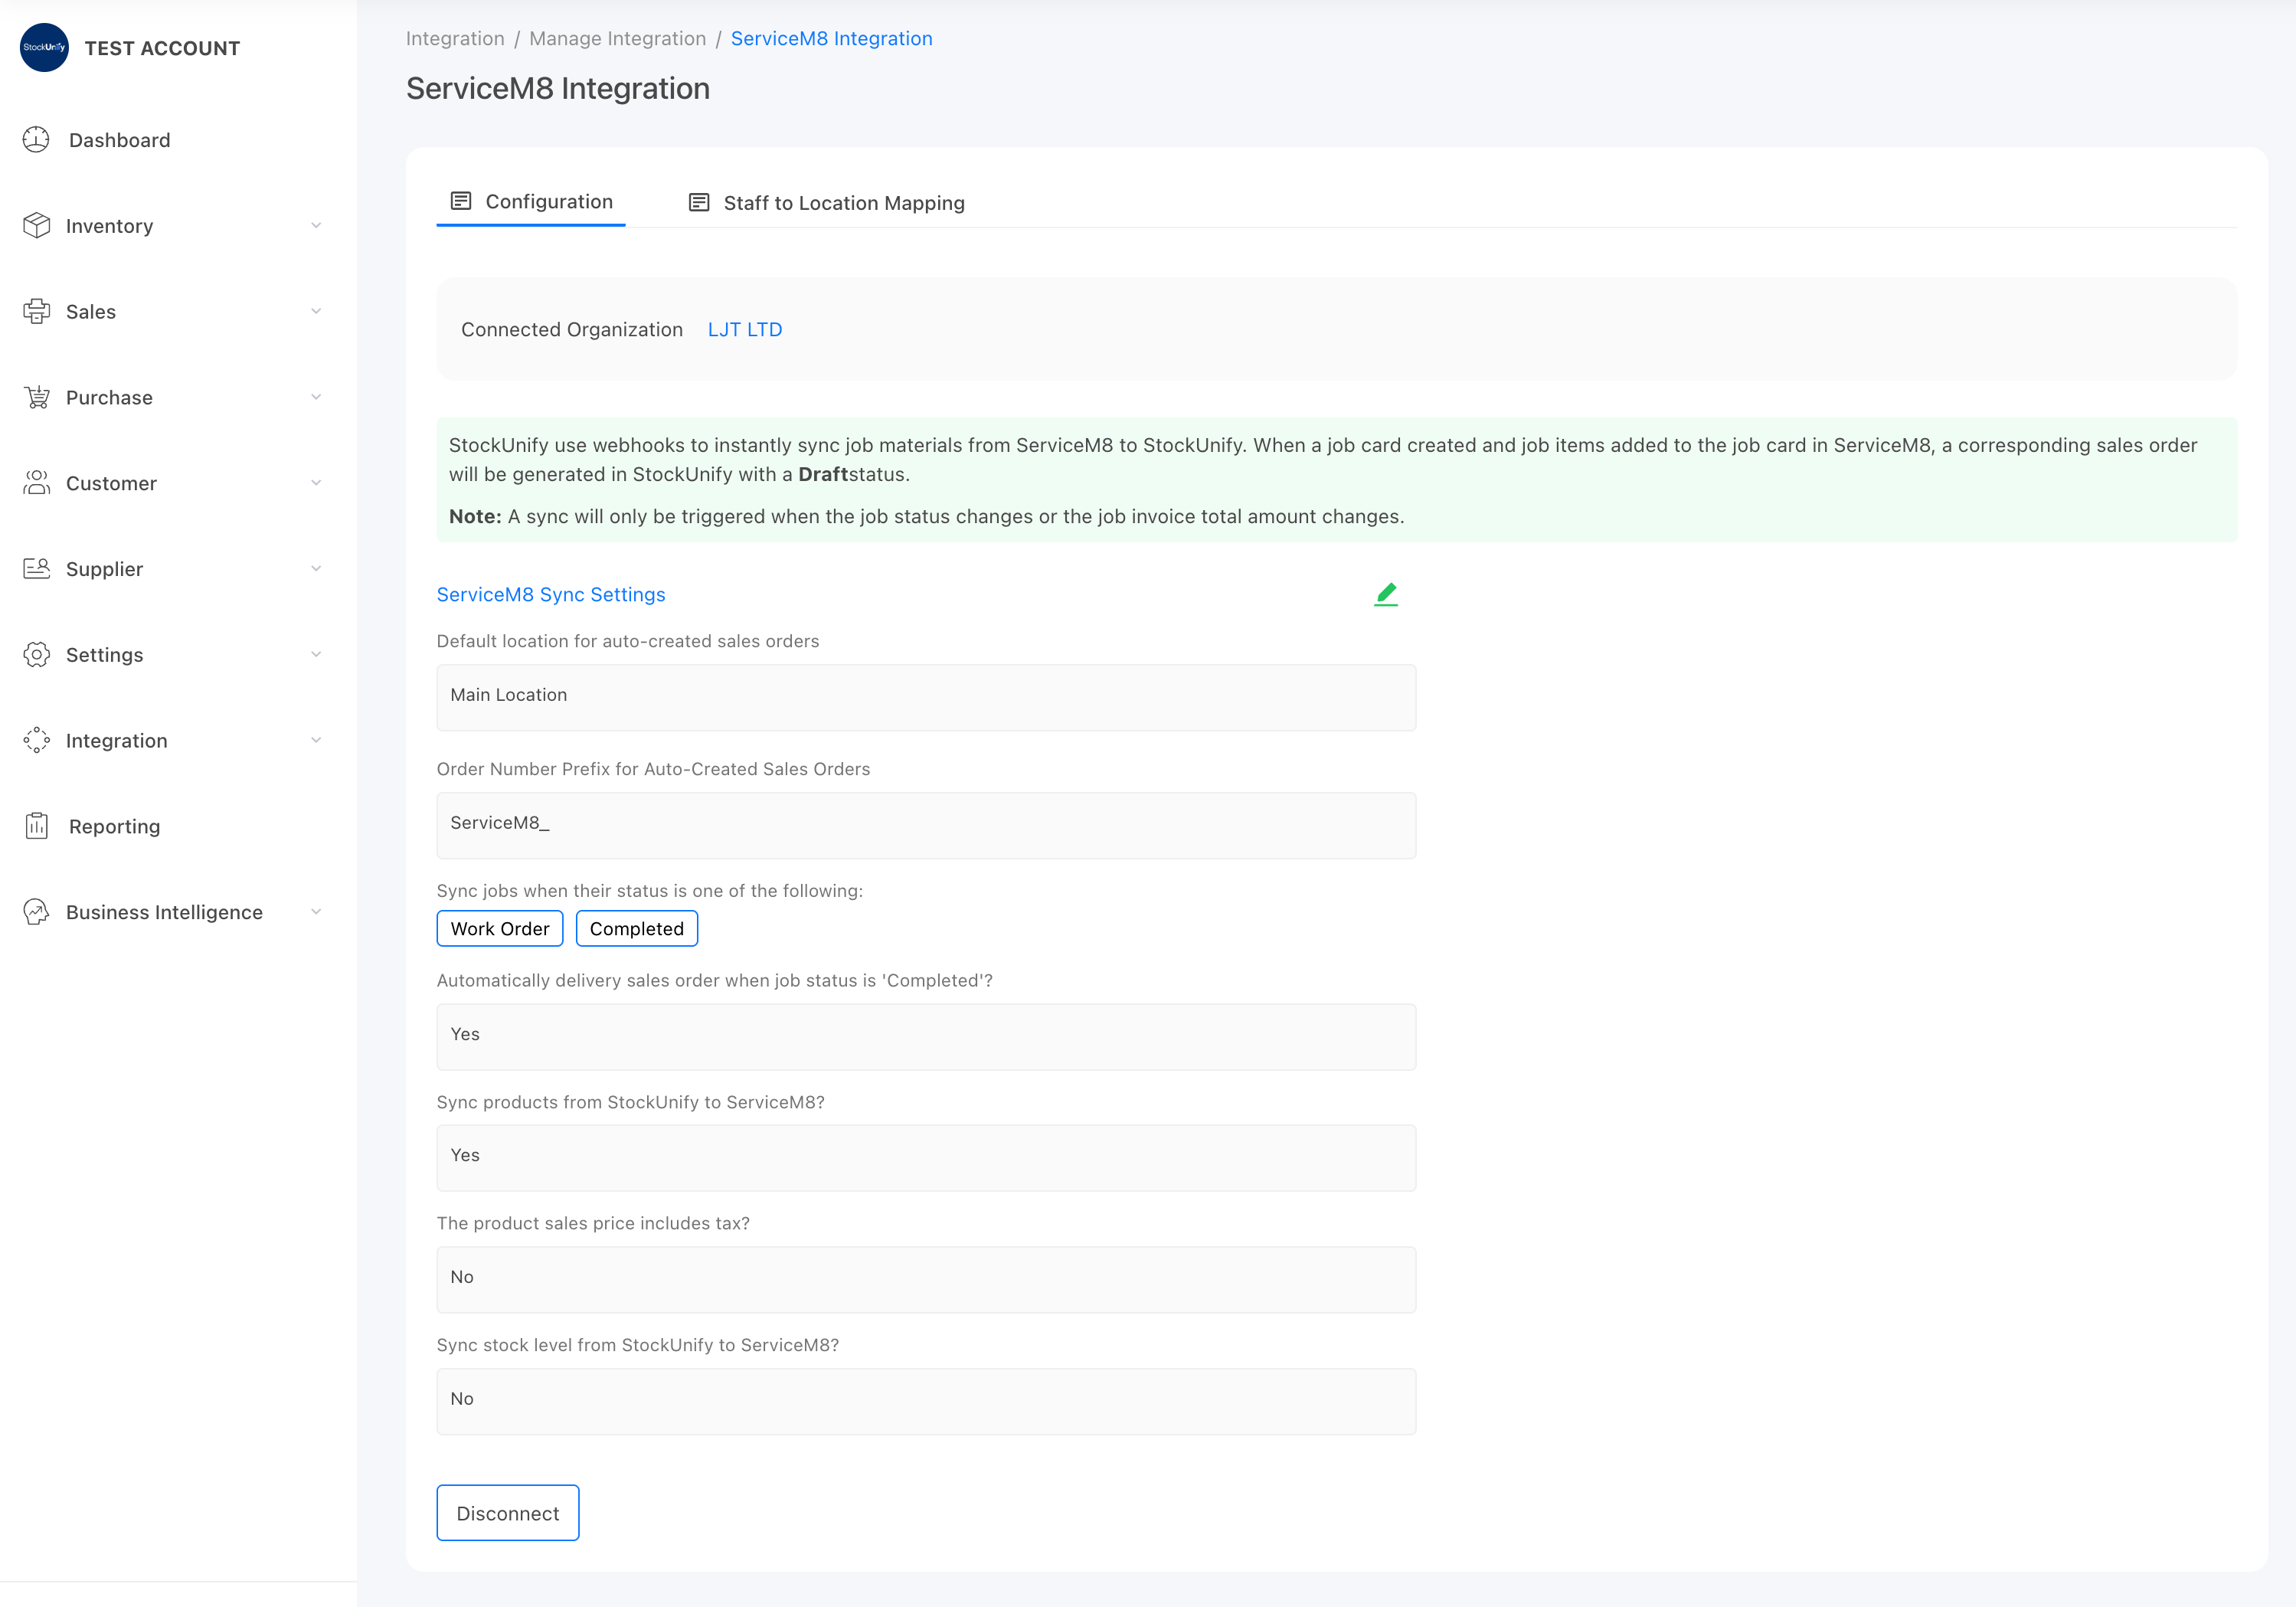Switch to Staff to Location Mapping tab
This screenshot has height=1607, width=2296.
[826, 203]
